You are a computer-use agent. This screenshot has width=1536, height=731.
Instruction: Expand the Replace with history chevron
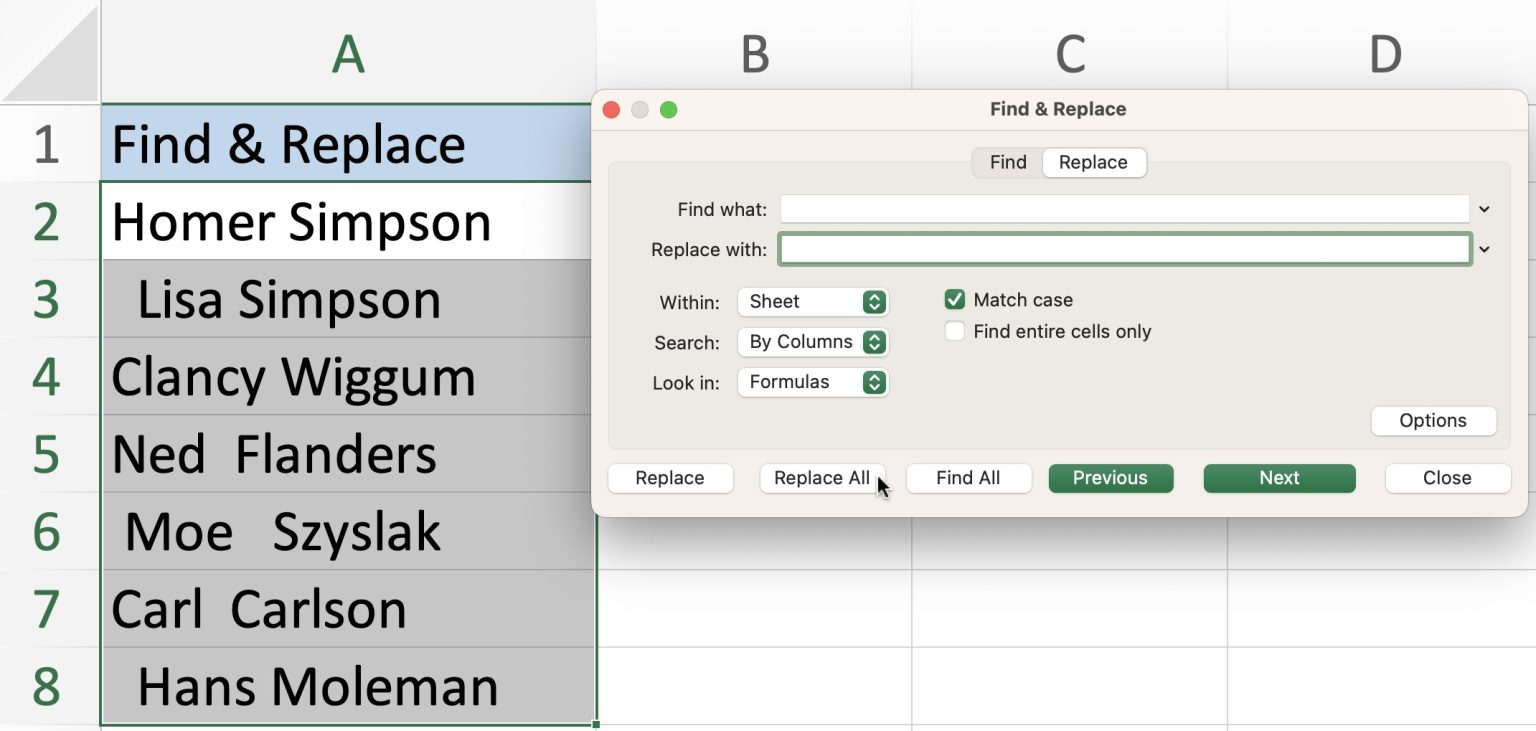pyautogui.click(x=1485, y=249)
